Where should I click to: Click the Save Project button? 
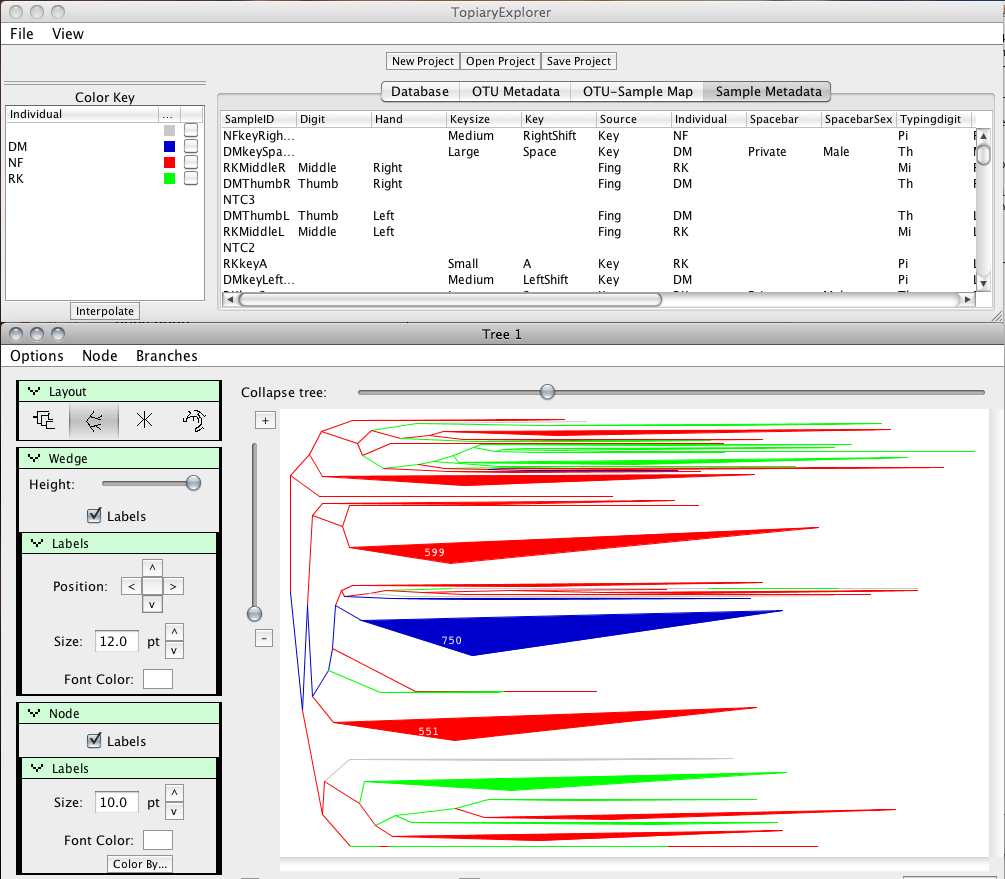579,61
